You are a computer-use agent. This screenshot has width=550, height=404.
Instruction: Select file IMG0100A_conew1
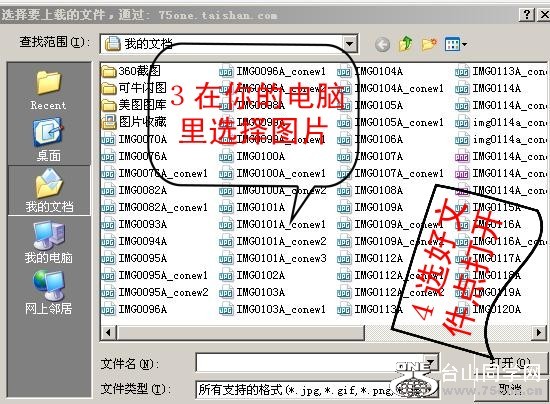(x=272, y=173)
